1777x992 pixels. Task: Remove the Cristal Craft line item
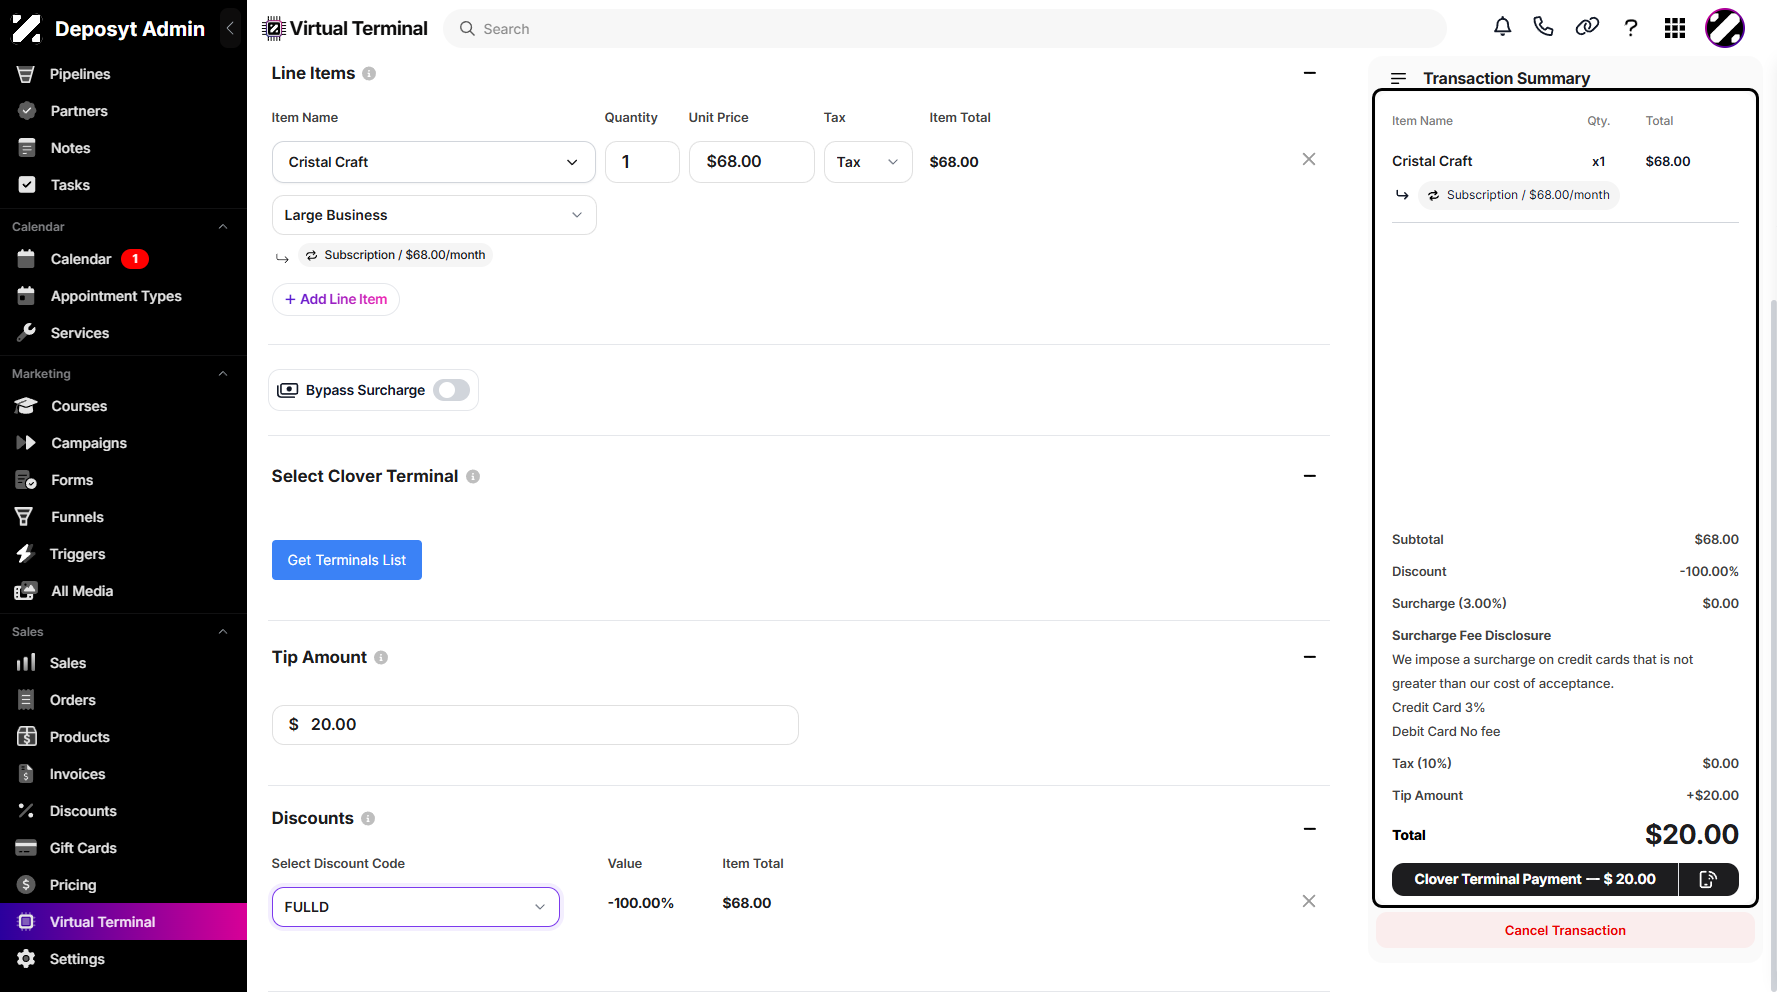click(x=1309, y=159)
